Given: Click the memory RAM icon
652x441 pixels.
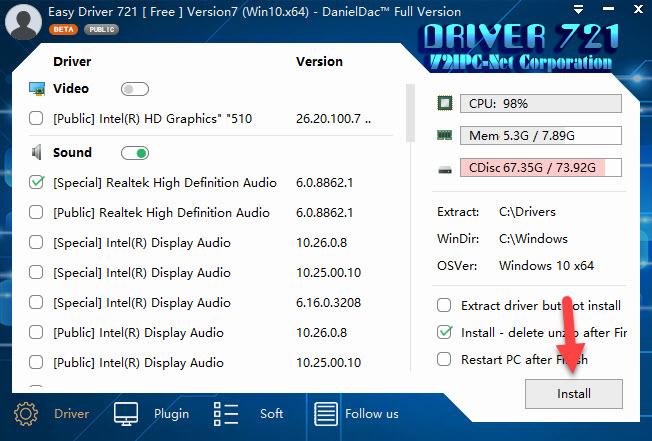Looking at the screenshot, I should pyautogui.click(x=445, y=135).
